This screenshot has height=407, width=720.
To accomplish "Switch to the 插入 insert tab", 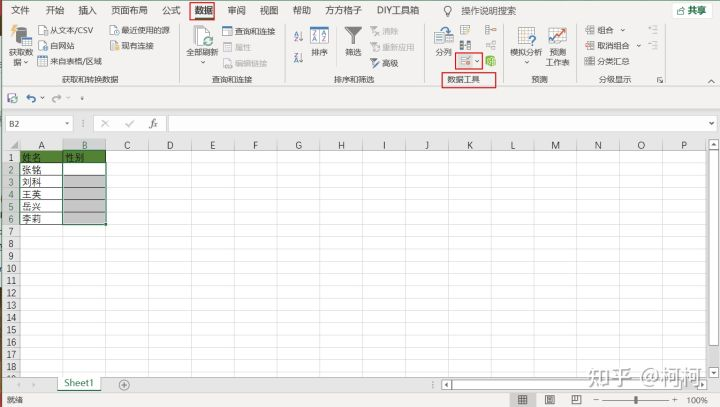I will pyautogui.click(x=87, y=10).
